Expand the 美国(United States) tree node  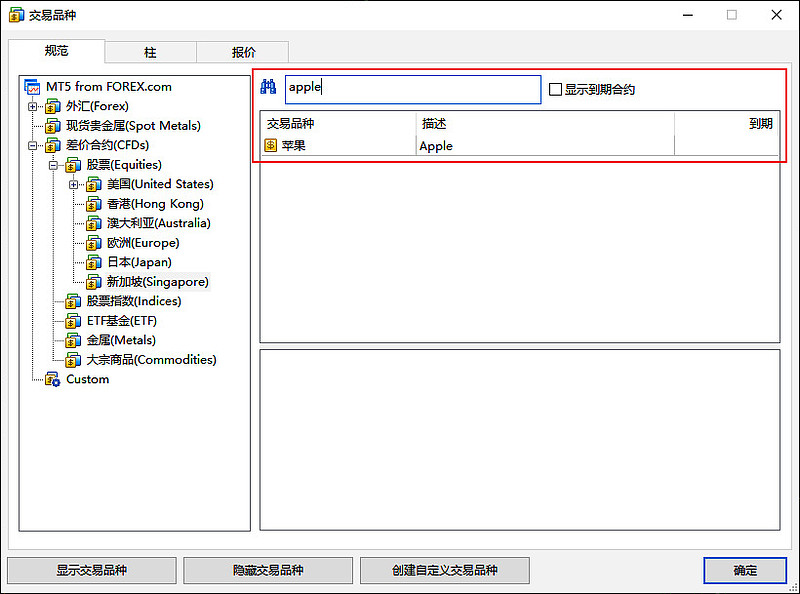pyautogui.click(x=73, y=185)
